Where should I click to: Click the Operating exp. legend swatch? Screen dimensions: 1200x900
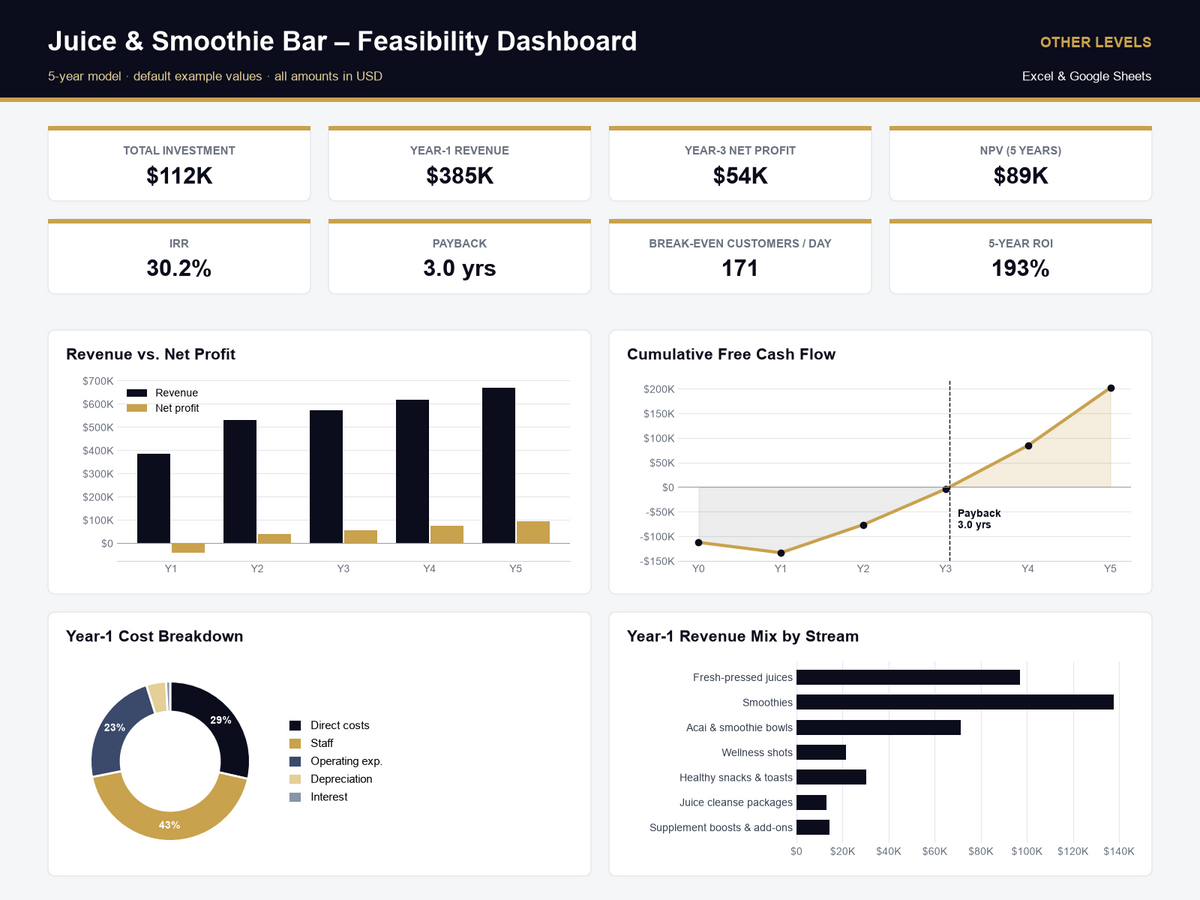(x=295, y=761)
